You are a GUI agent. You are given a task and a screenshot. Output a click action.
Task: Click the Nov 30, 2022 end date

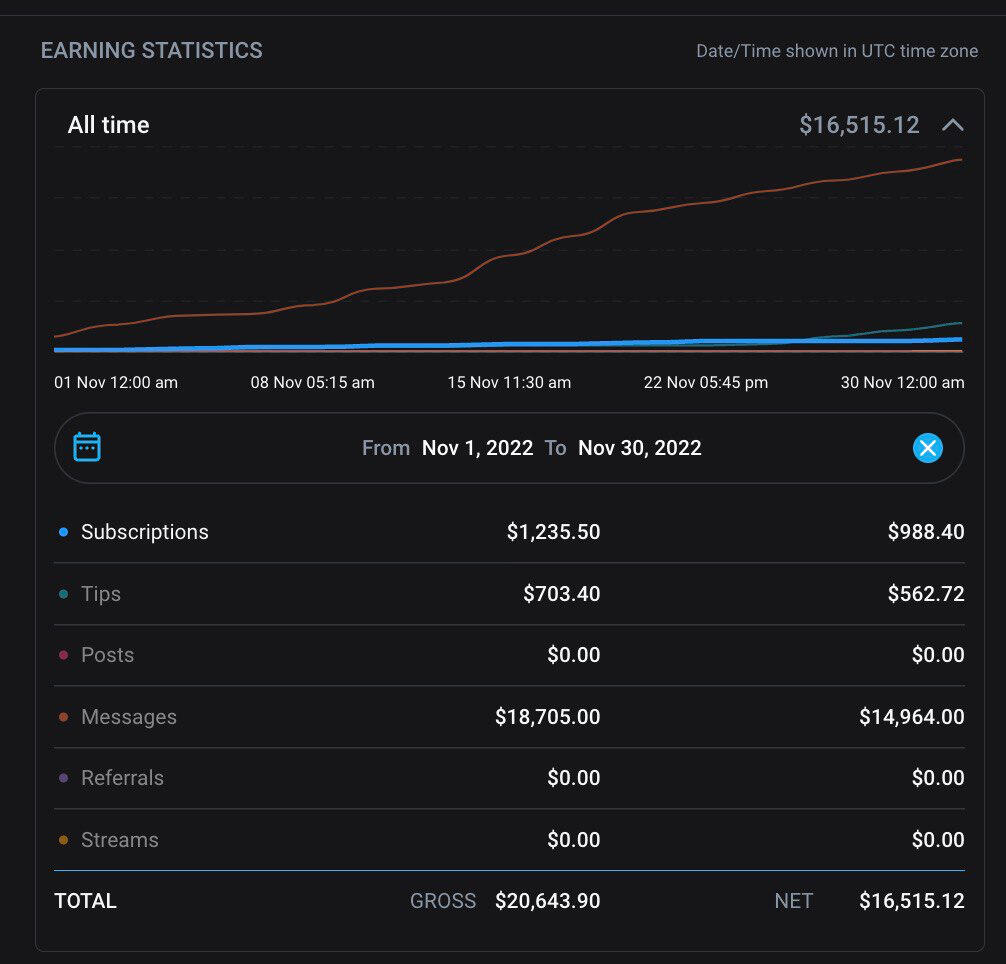pyautogui.click(x=639, y=448)
